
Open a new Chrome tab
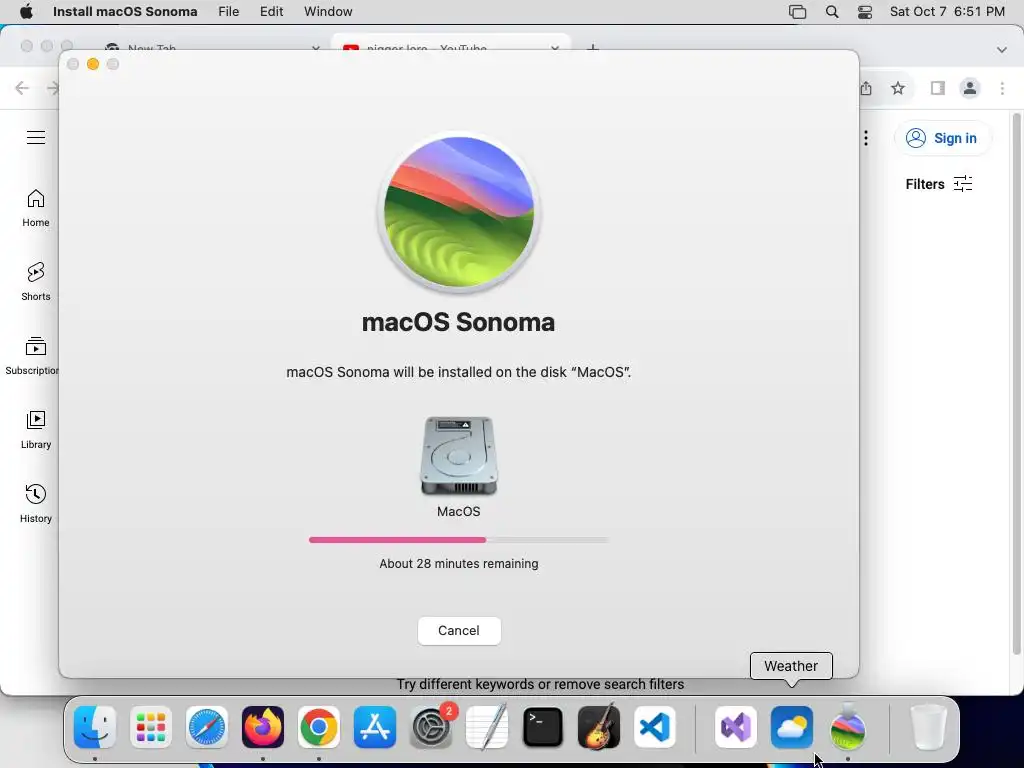coord(592,48)
